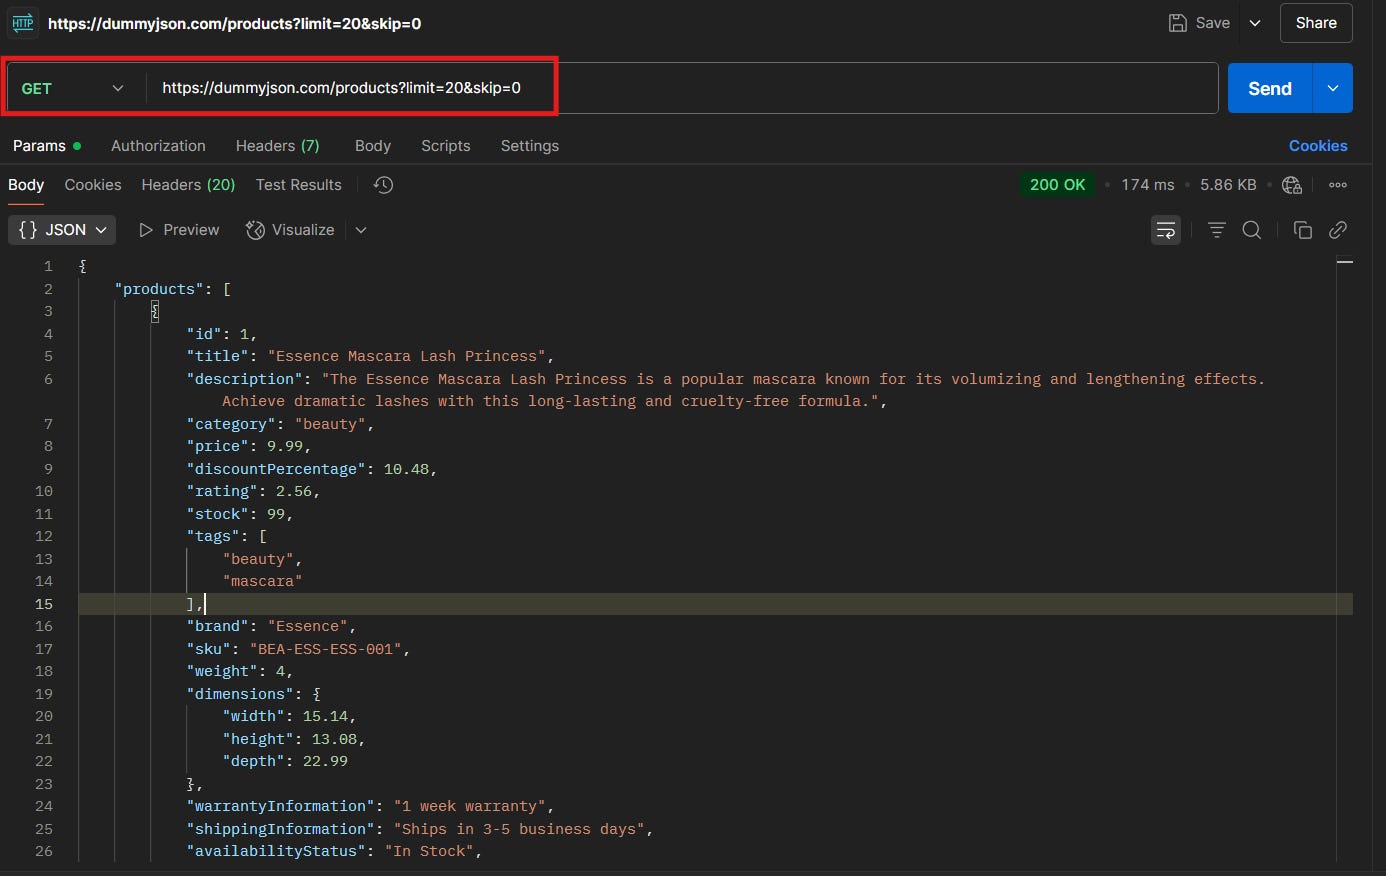Screen dimensions: 1386x876
Task: Click the request title at top
Action: pyautogui.click(x=234, y=23)
